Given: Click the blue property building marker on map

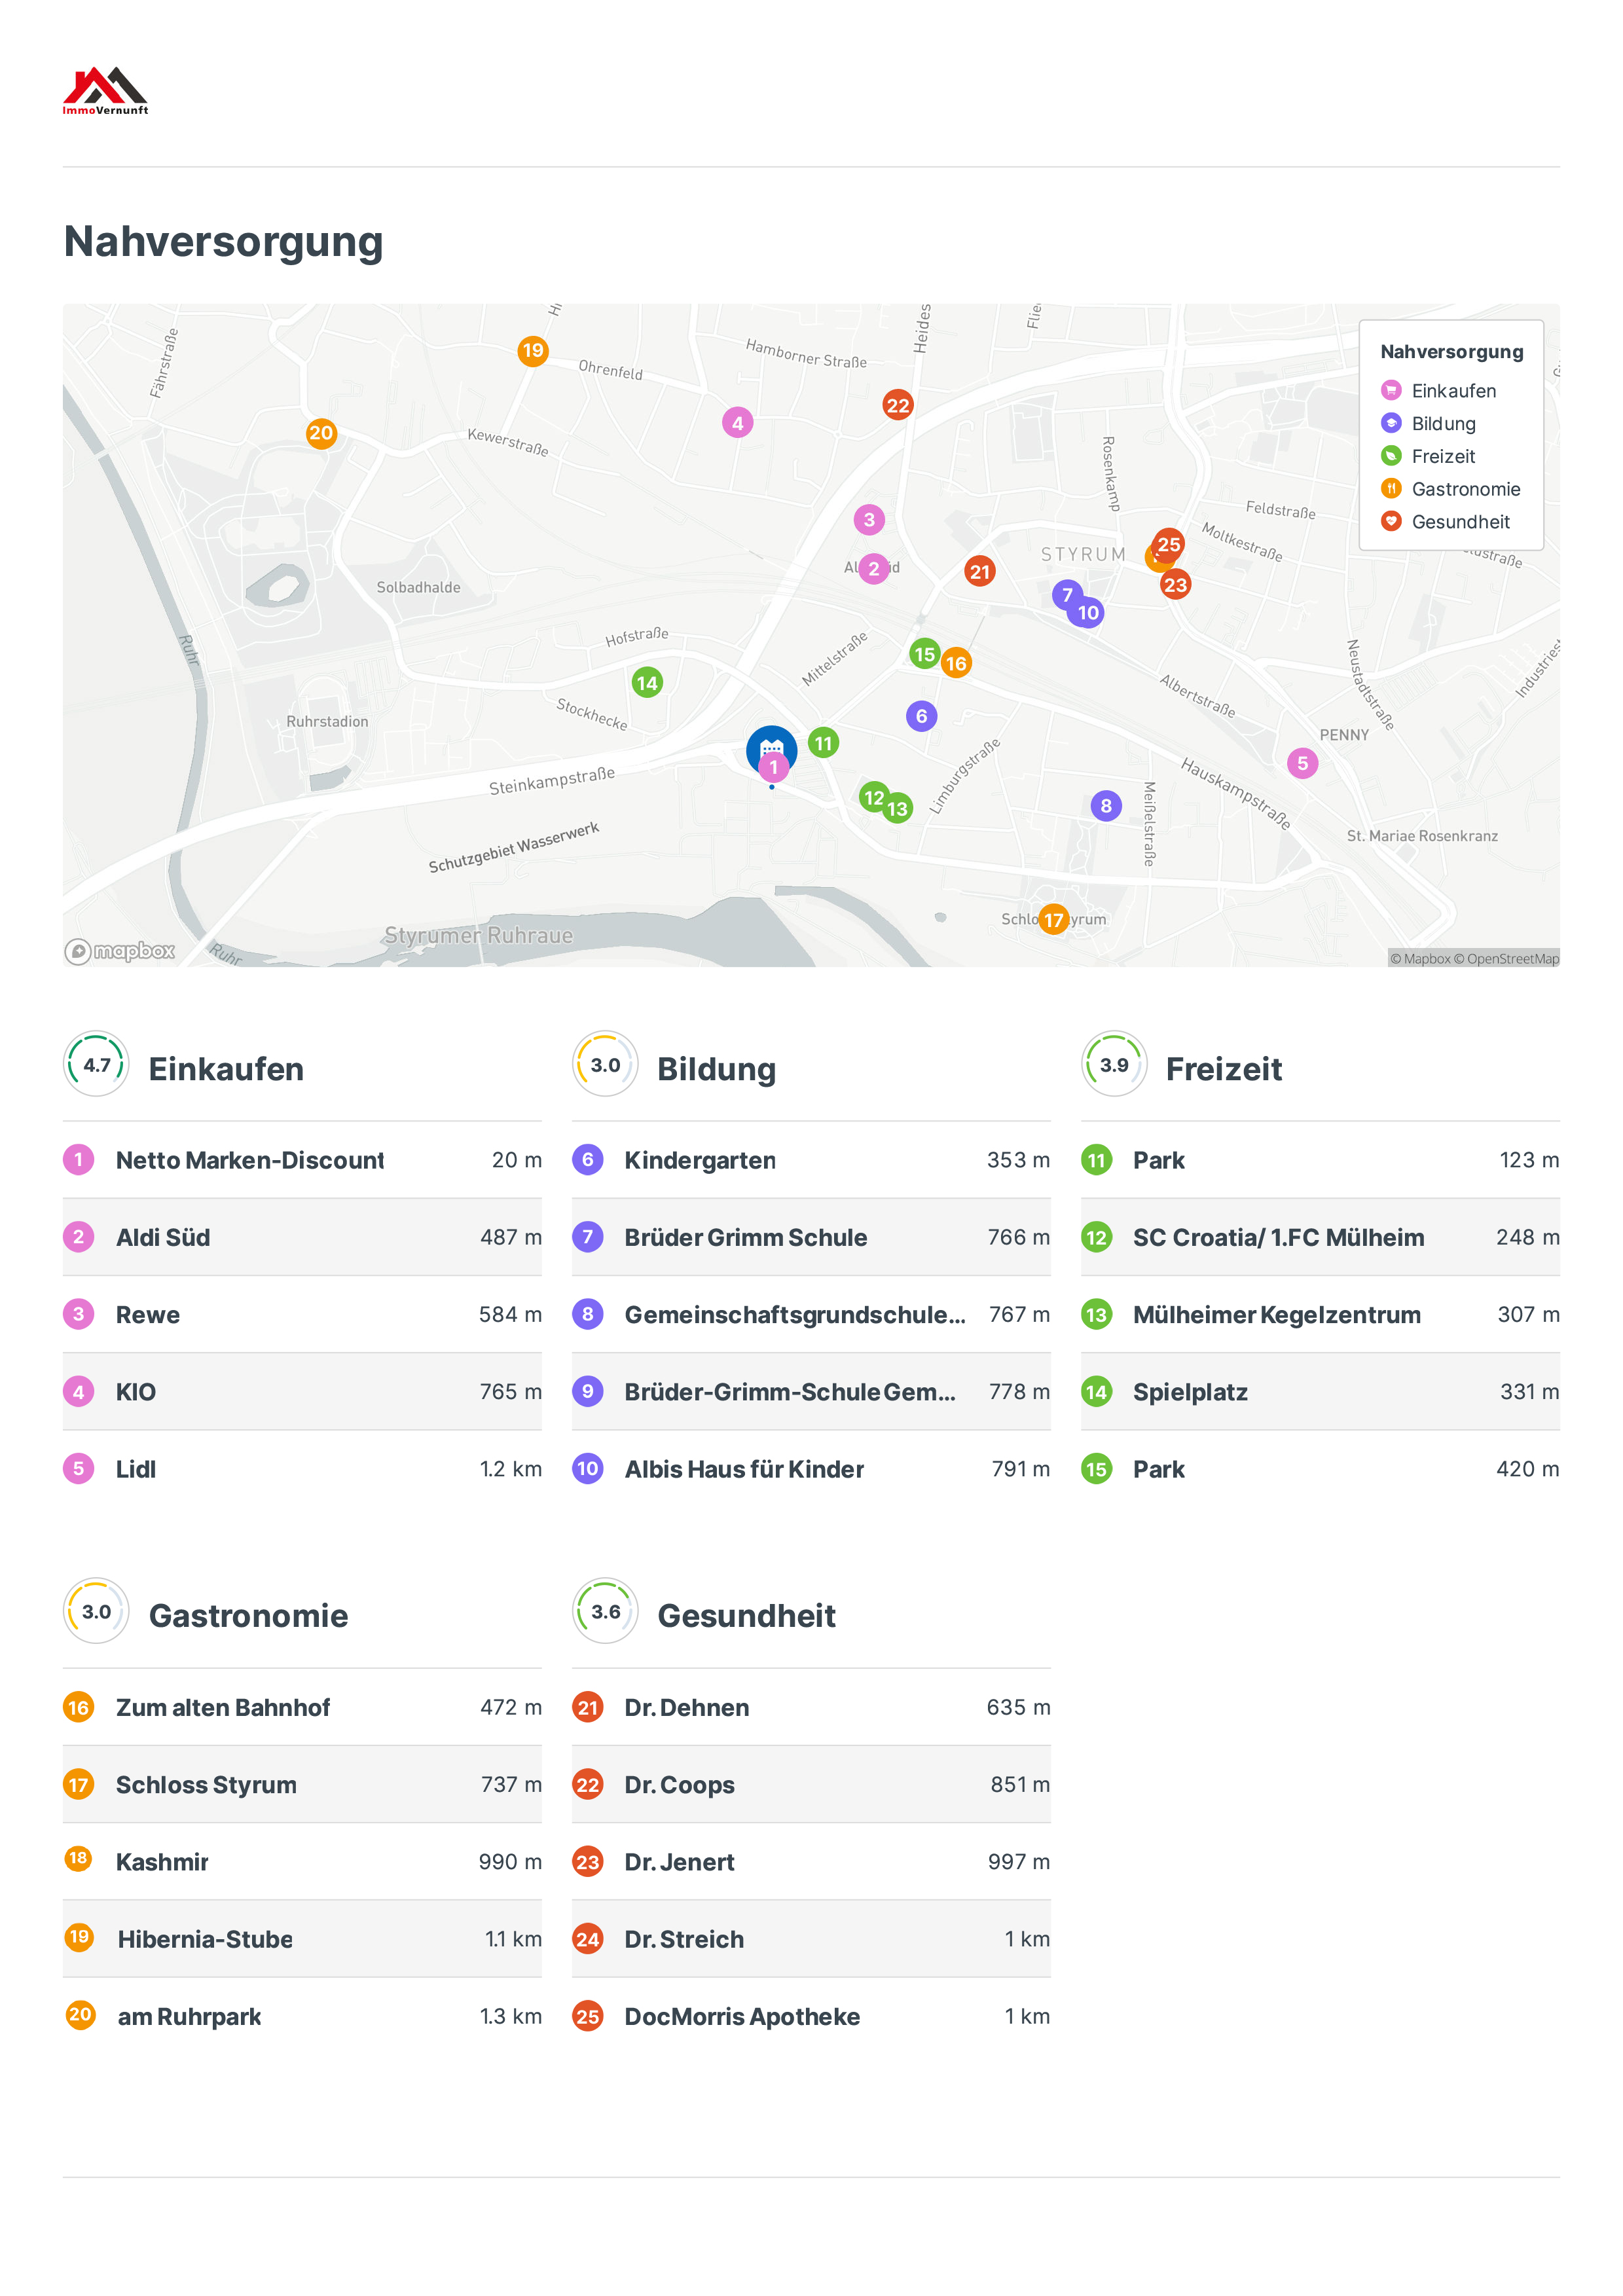Looking at the screenshot, I should pos(771,743).
